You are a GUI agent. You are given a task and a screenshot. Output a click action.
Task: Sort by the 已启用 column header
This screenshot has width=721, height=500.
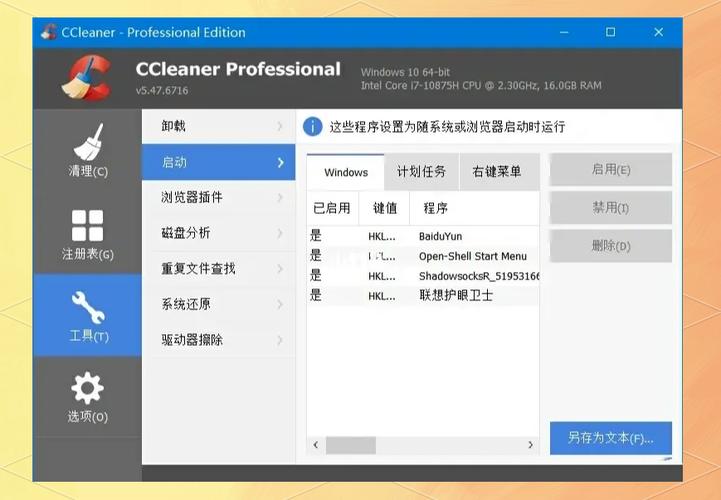(x=332, y=208)
